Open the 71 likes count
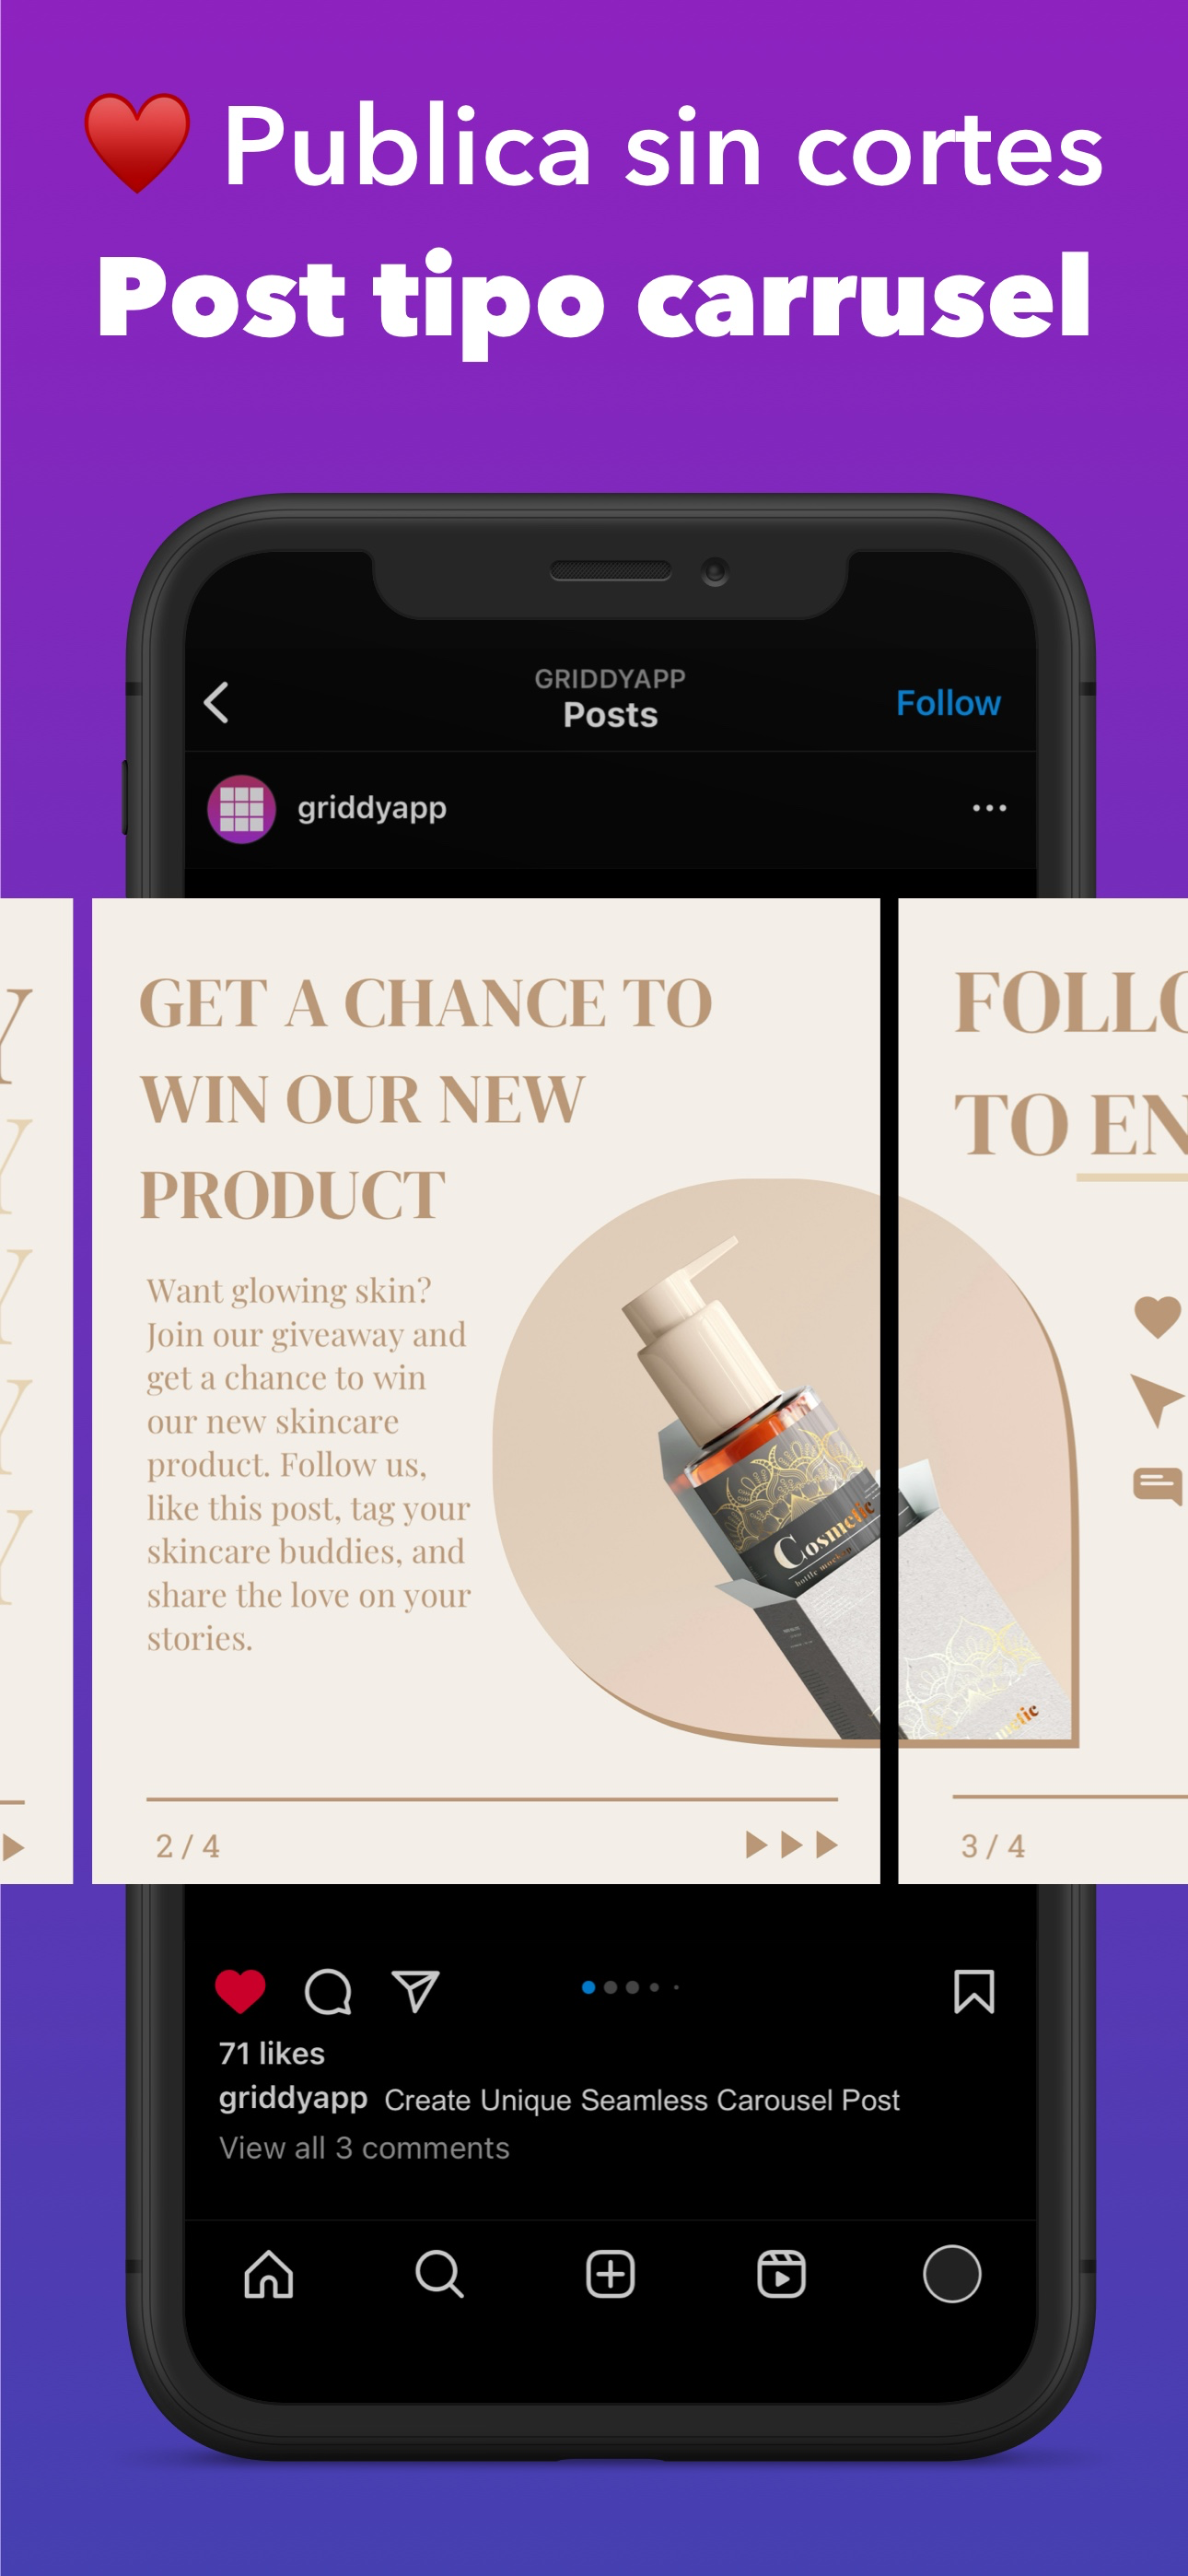Image resolution: width=1188 pixels, height=2576 pixels. click(272, 2053)
